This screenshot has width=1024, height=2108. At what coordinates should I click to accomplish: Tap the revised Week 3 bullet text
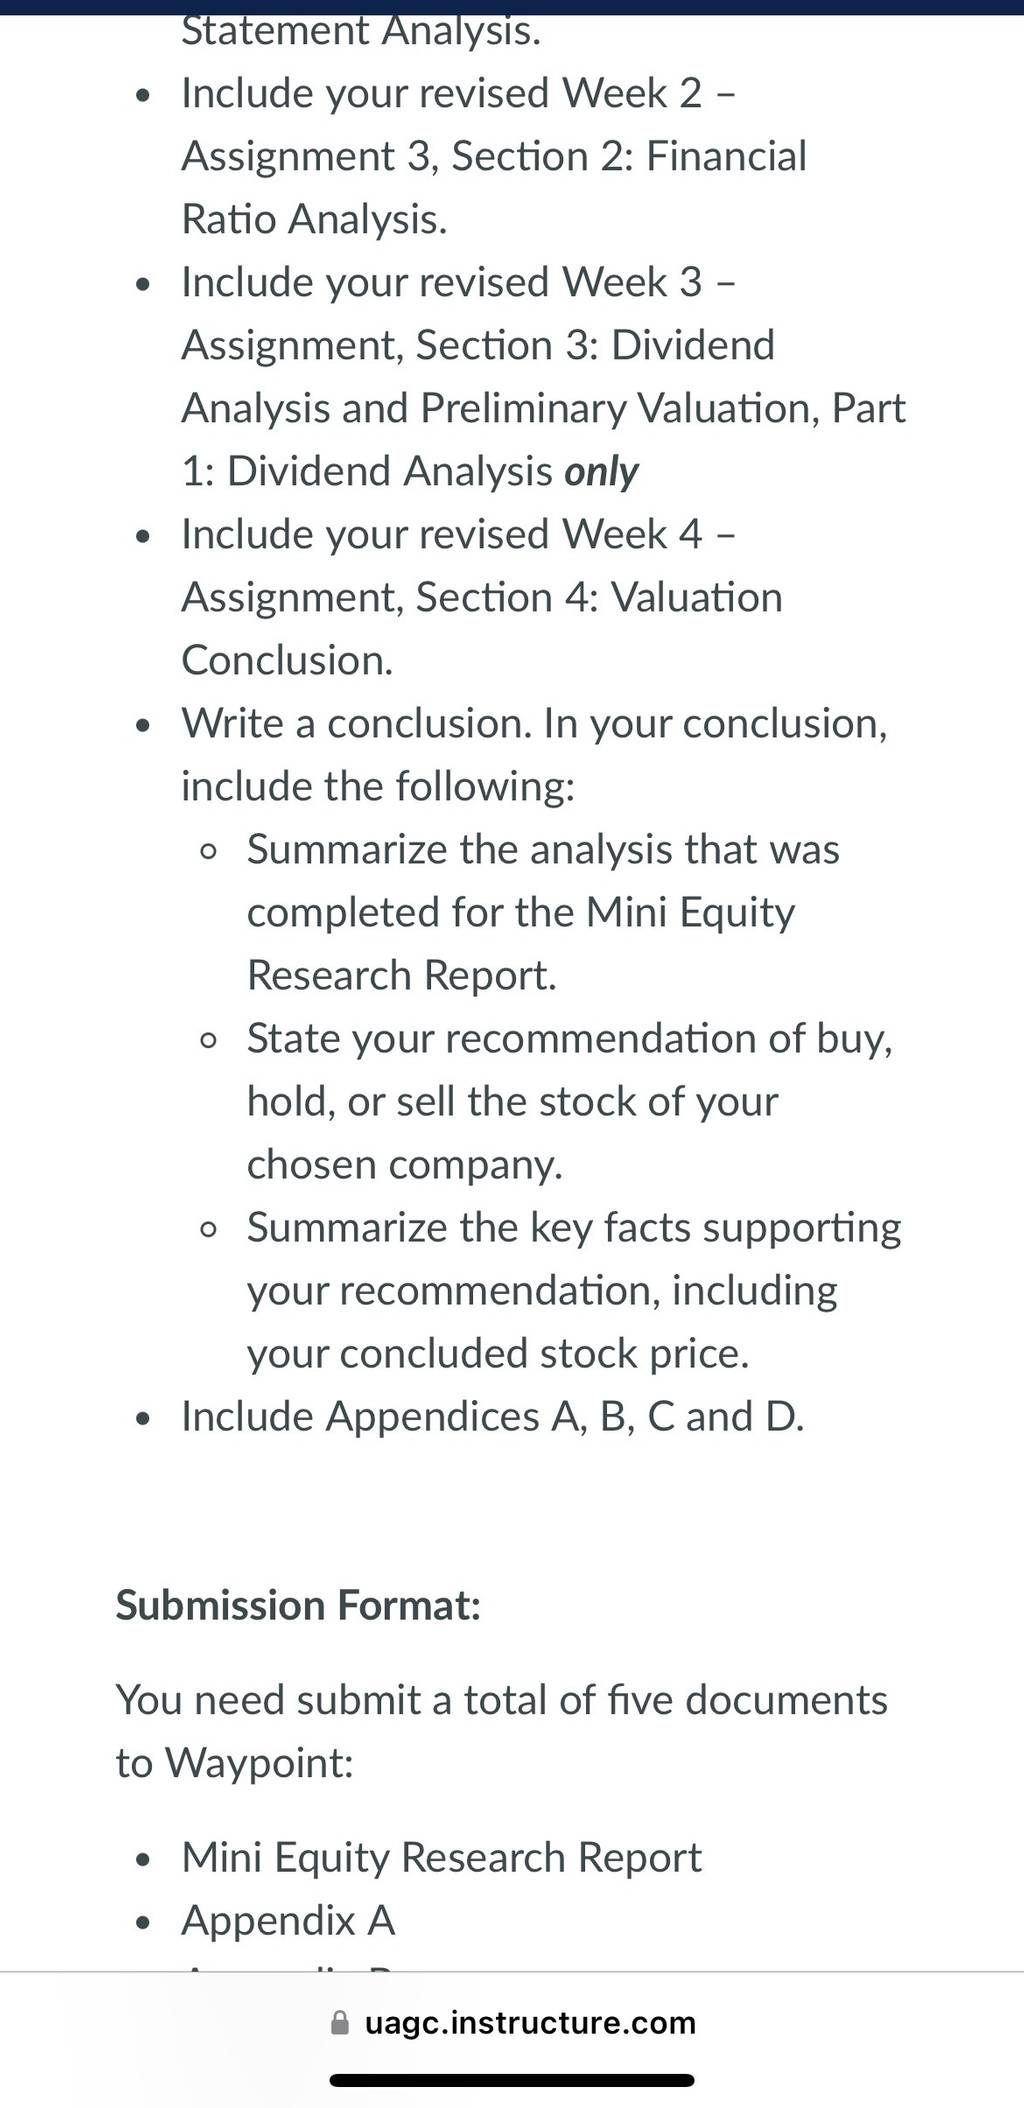pyautogui.click(x=544, y=376)
